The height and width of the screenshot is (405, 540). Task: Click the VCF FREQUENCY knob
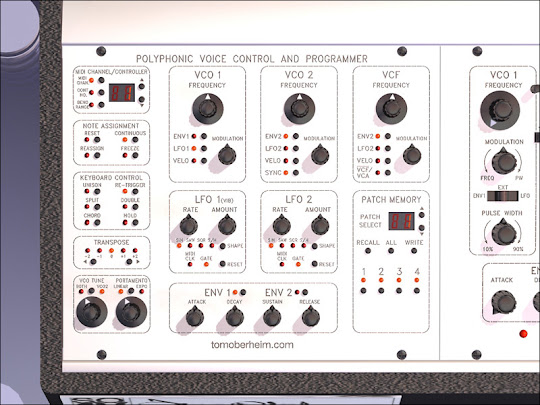(x=391, y=108)
